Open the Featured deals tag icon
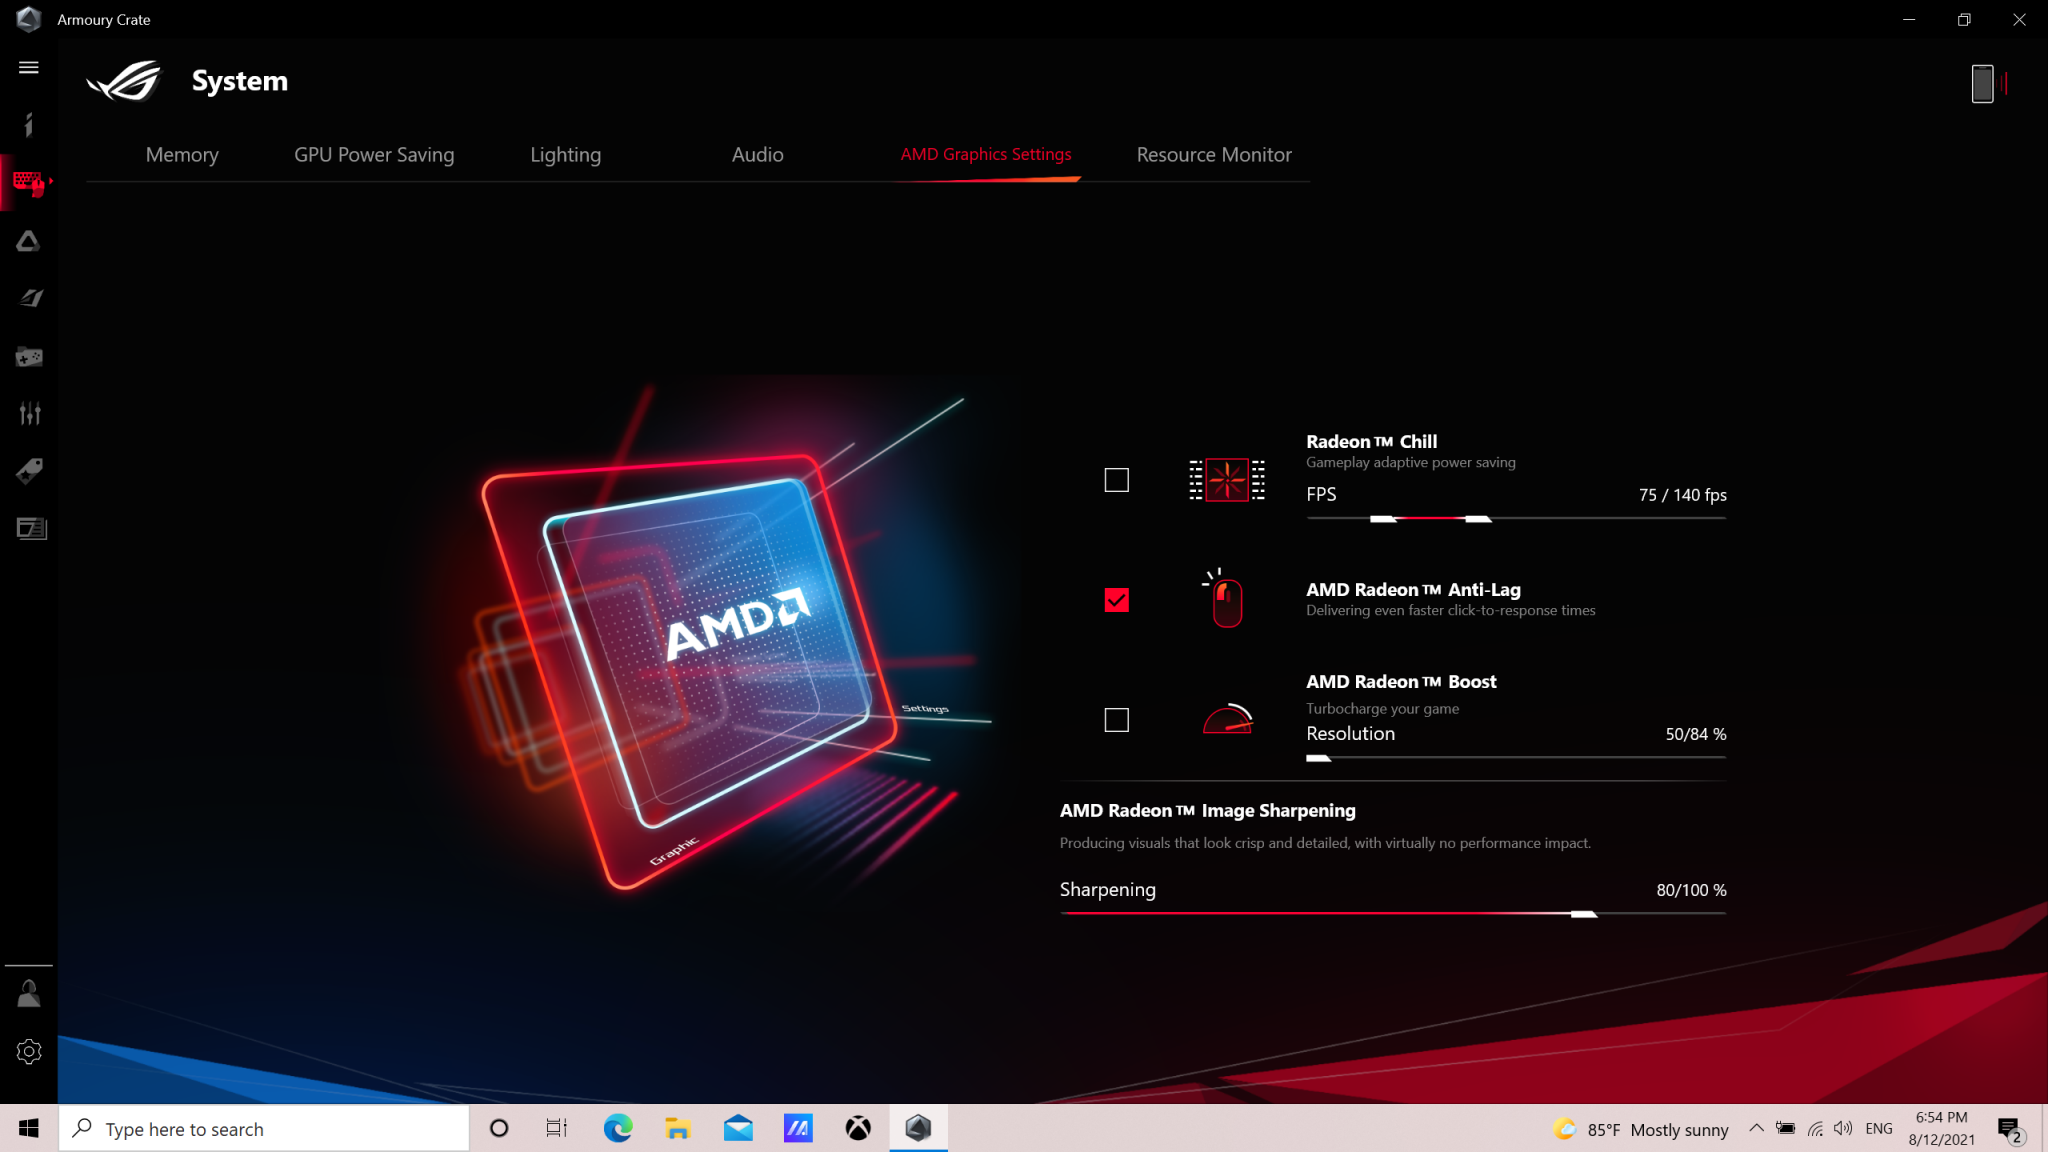This screenshot has height=1152, width=2048. click(x=29, y=471)
